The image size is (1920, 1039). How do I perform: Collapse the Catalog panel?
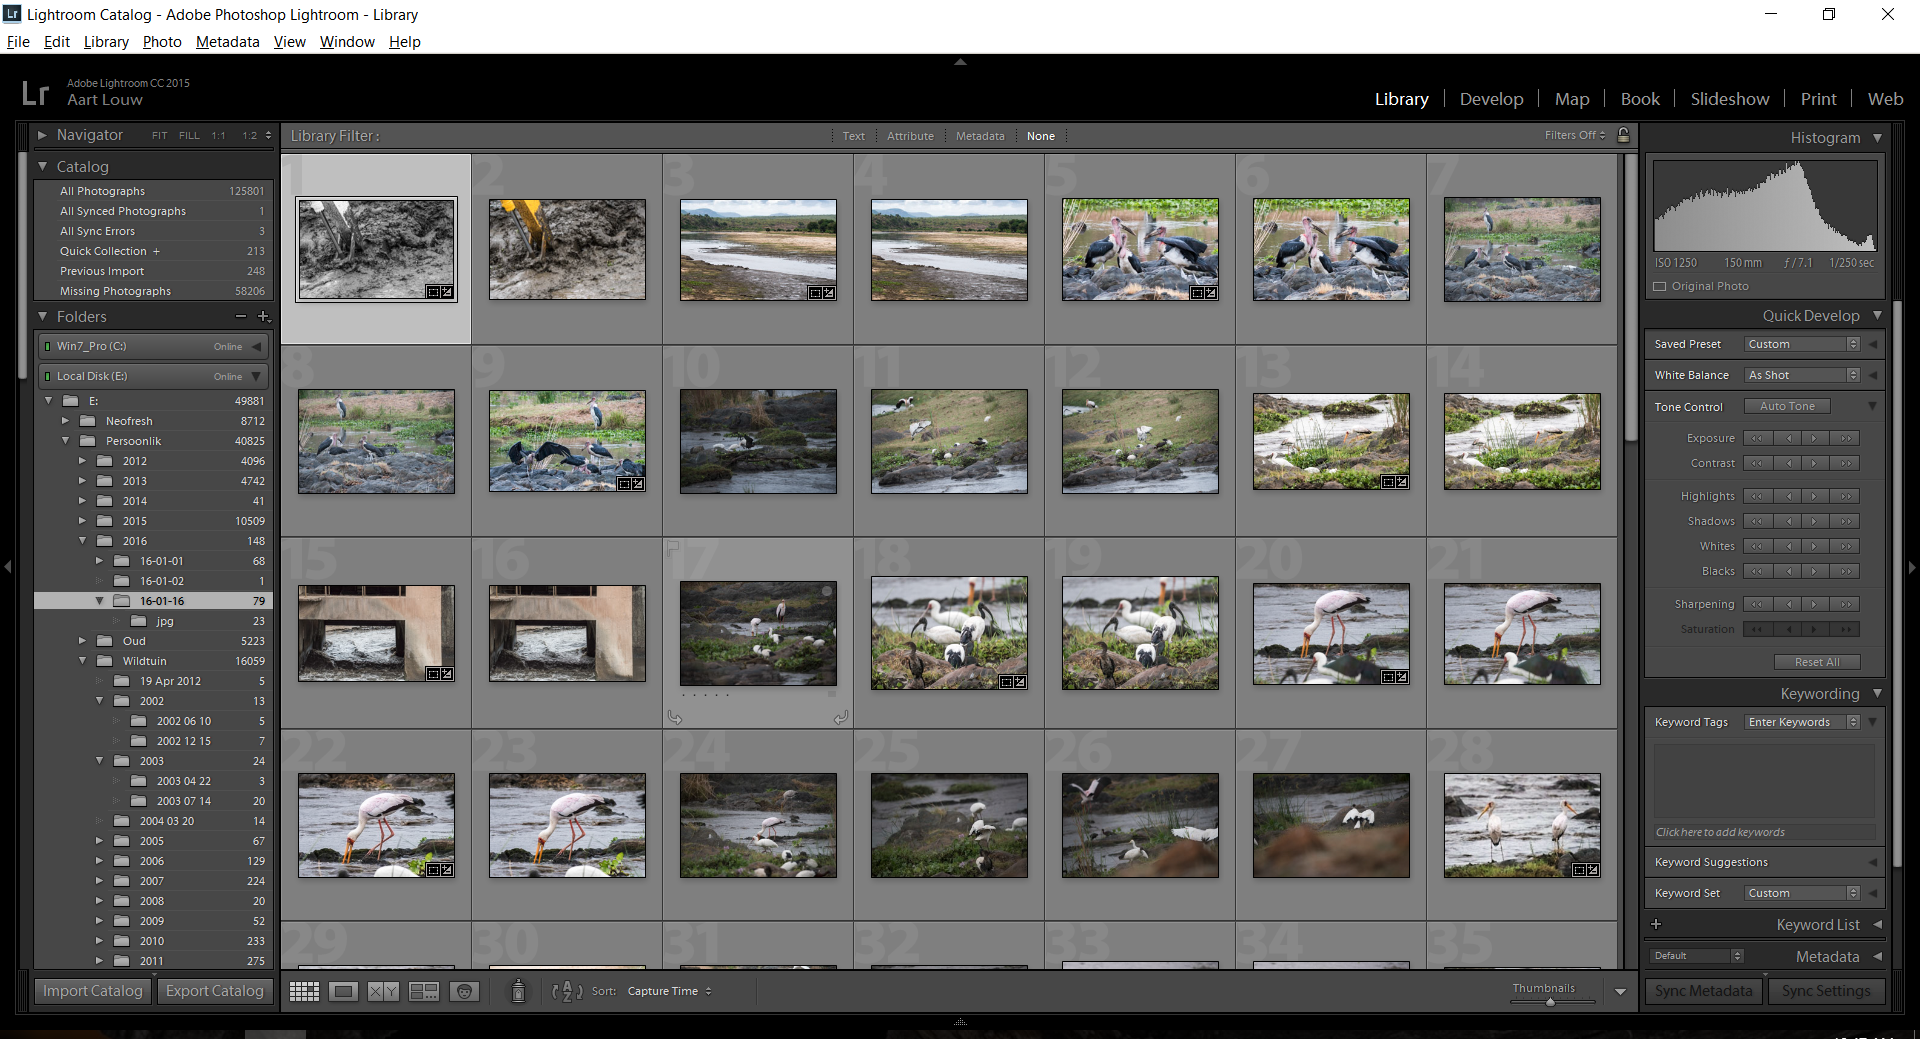[42, 166]
